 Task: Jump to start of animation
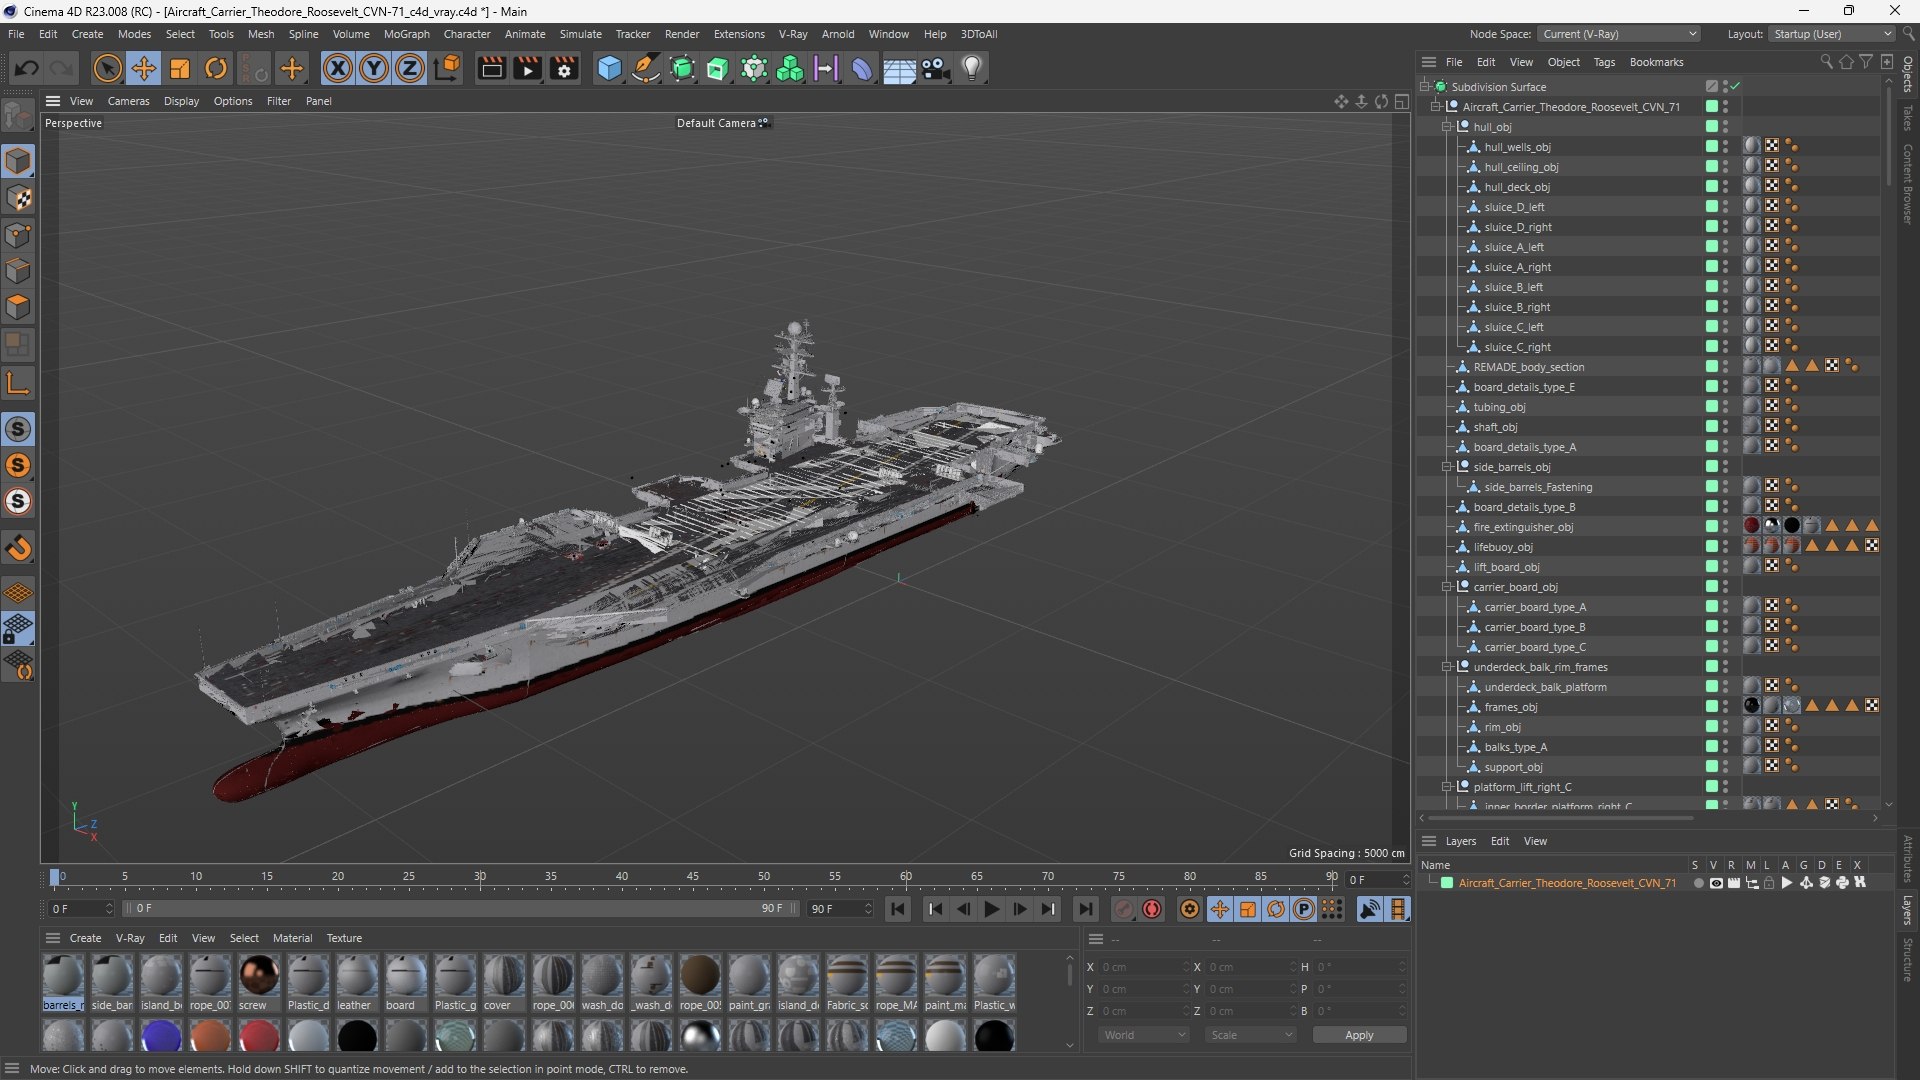(898, 909)
